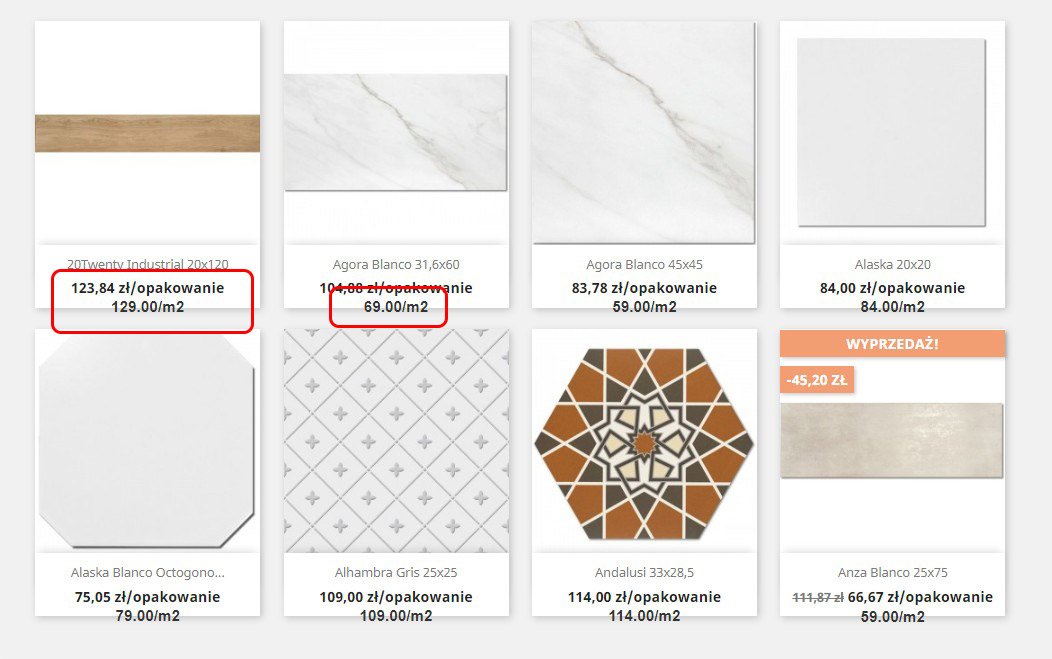
Task: Click the Anza Blanco 25x75 product name
Action: click(892, 572)
